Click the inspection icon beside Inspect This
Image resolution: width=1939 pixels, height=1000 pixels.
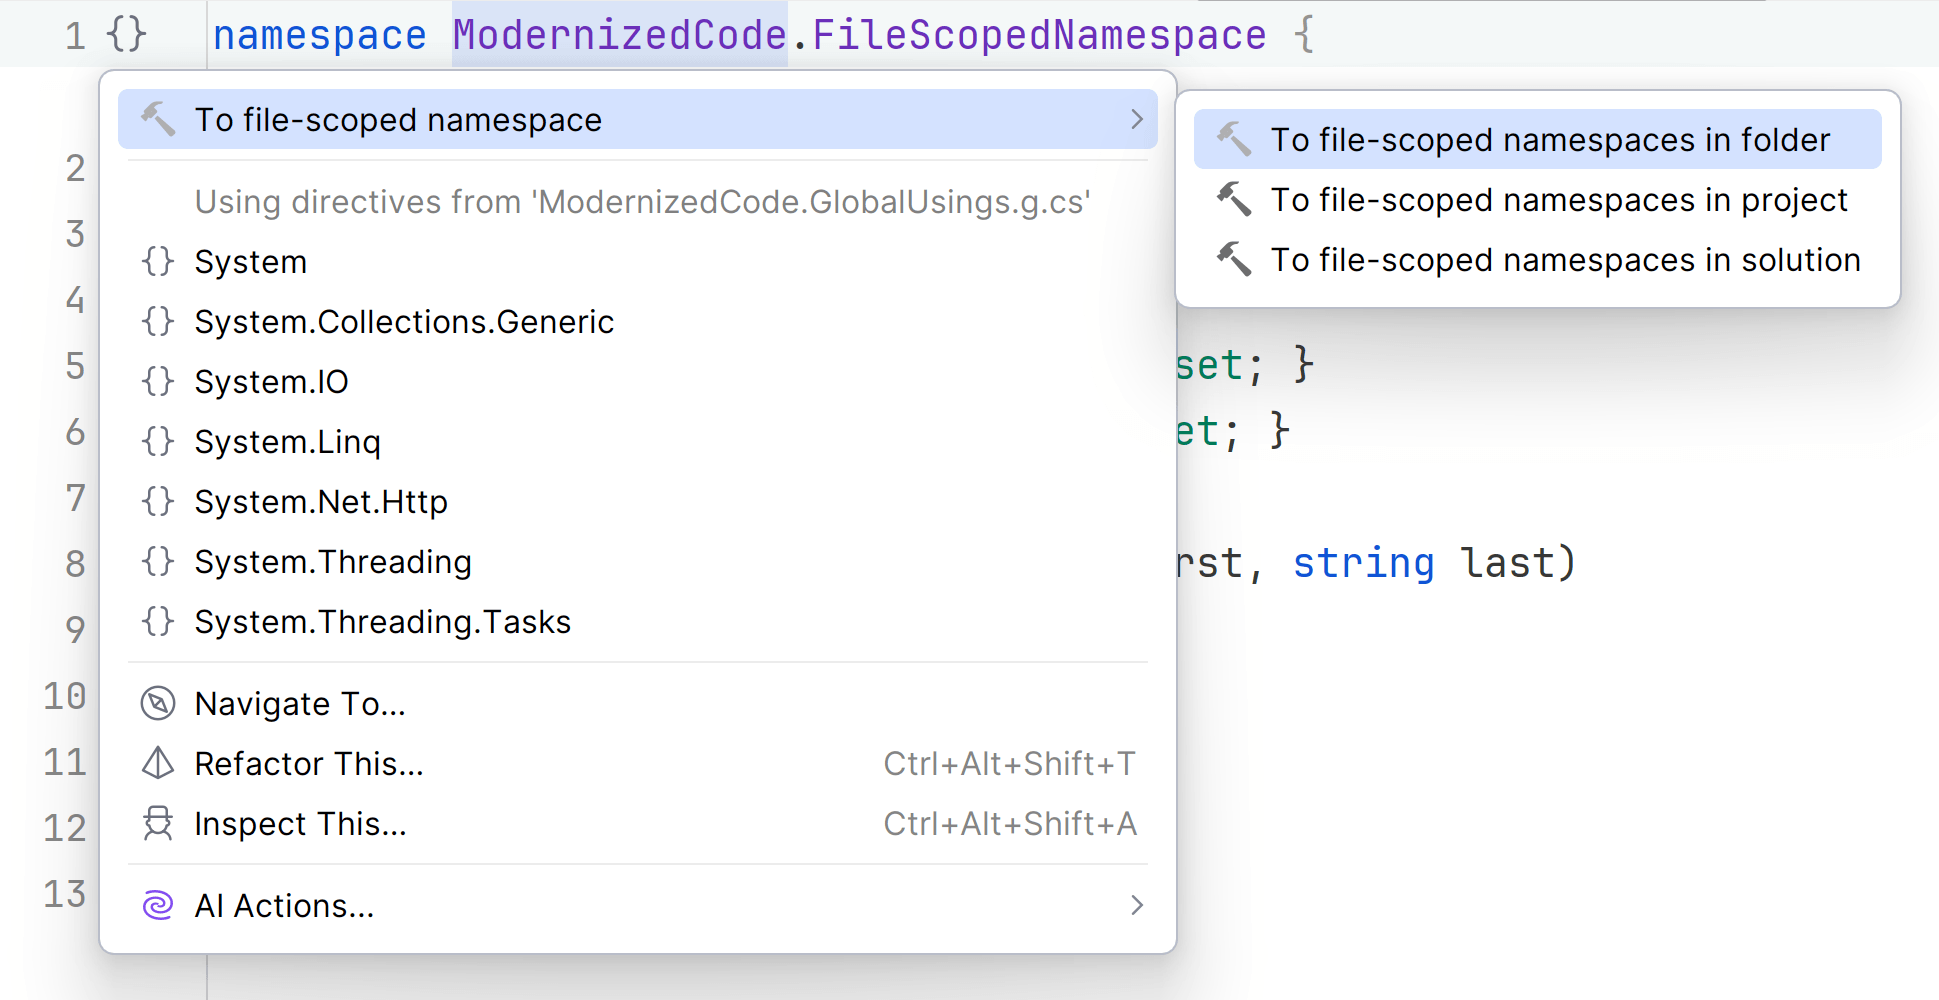pos(157,823)
